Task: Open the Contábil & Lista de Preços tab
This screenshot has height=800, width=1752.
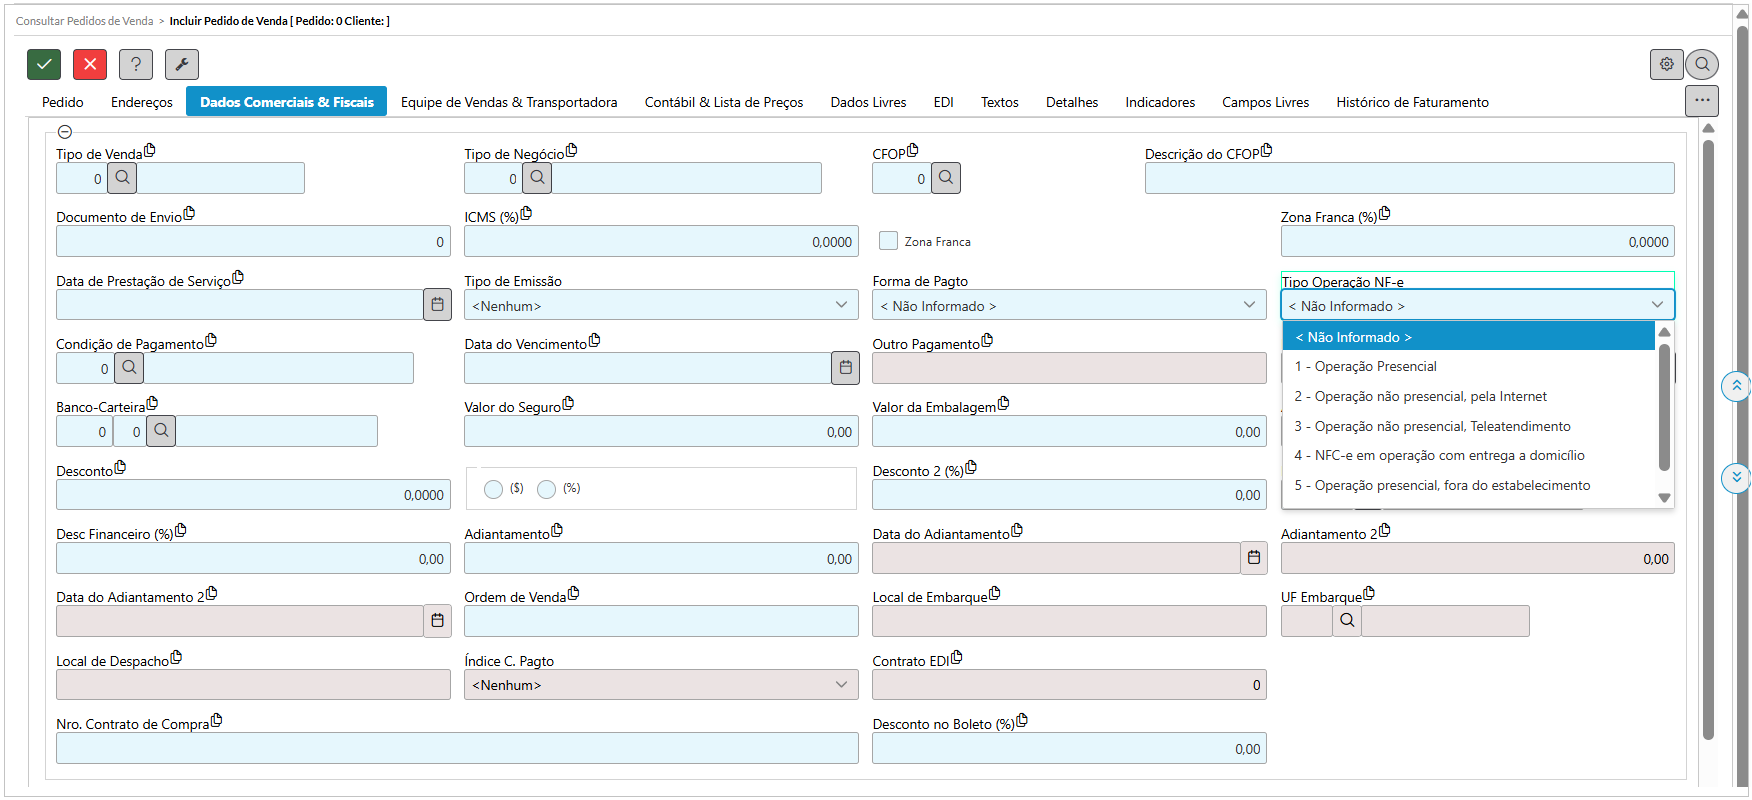Action: [724, 102]
